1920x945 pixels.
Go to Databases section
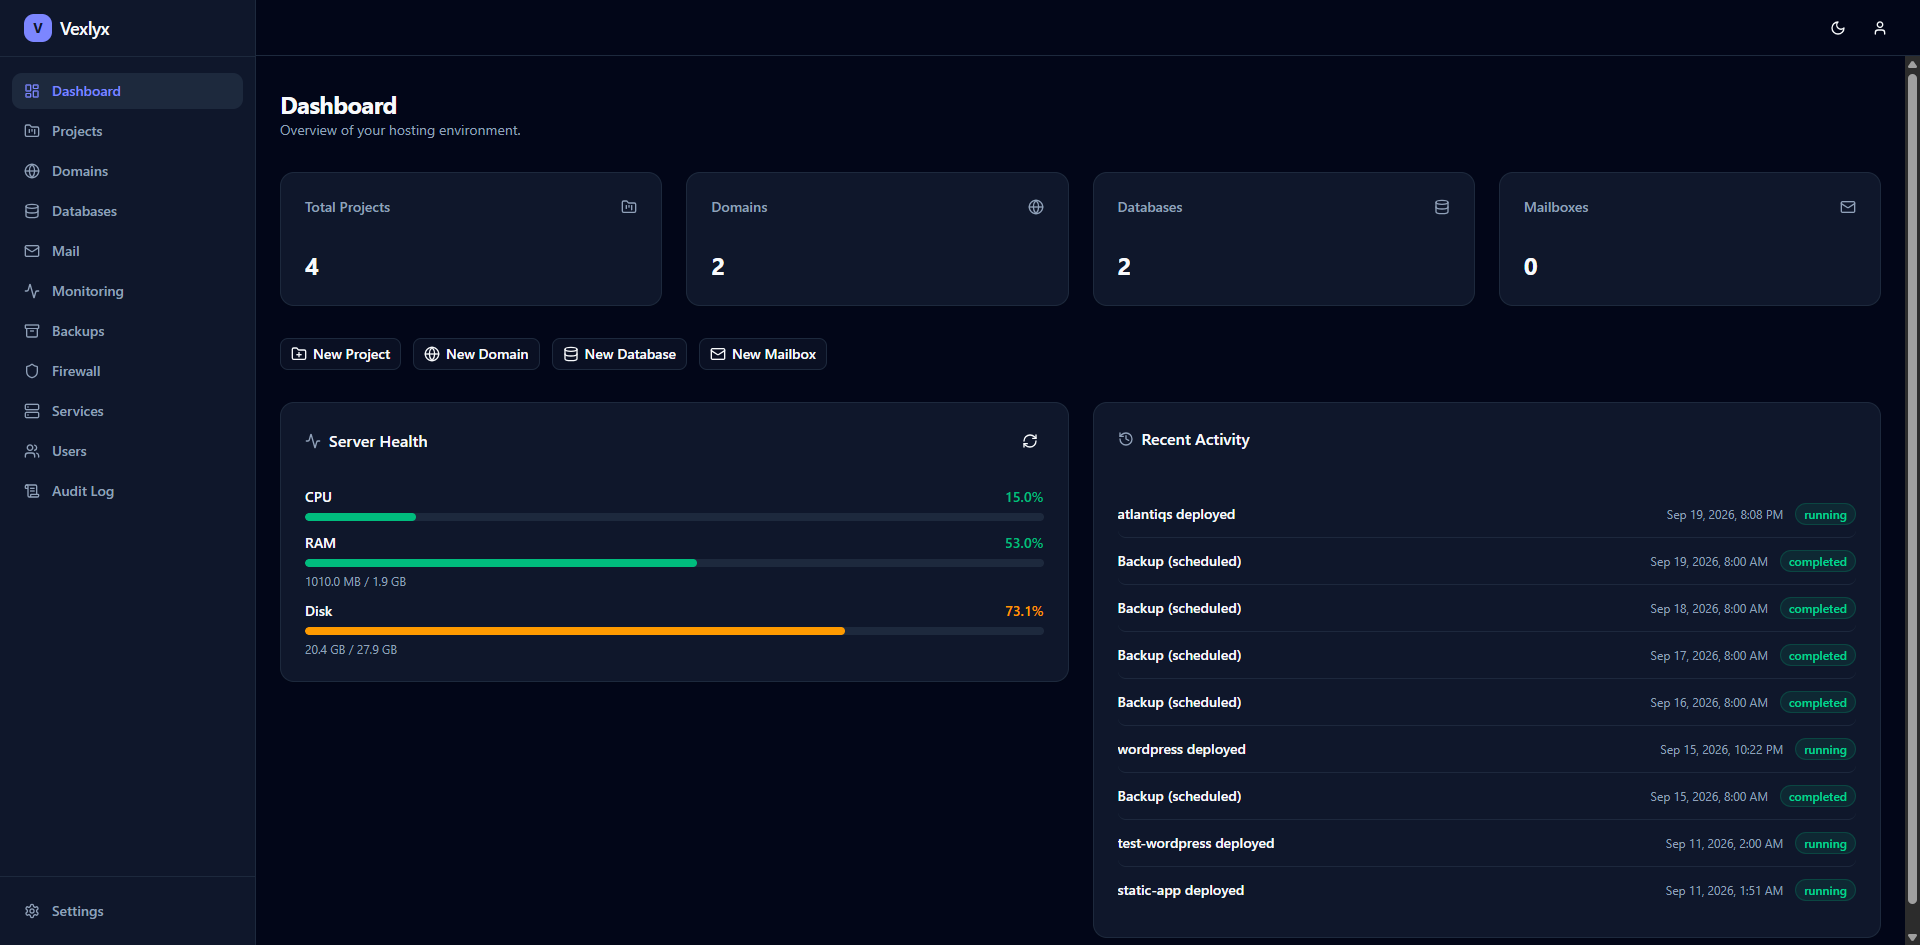[x=127, y=211]
